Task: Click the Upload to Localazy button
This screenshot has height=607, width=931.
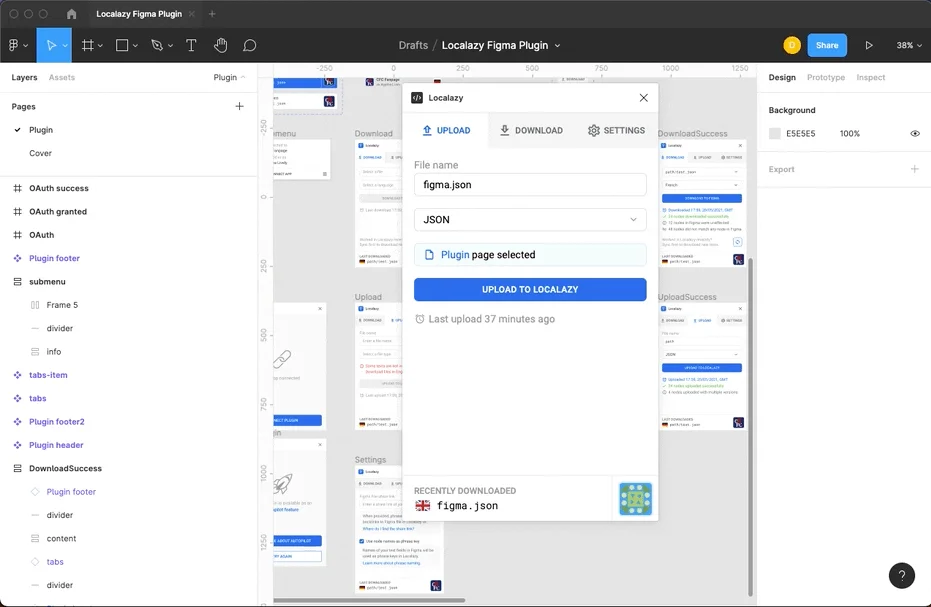Action: 530,289
